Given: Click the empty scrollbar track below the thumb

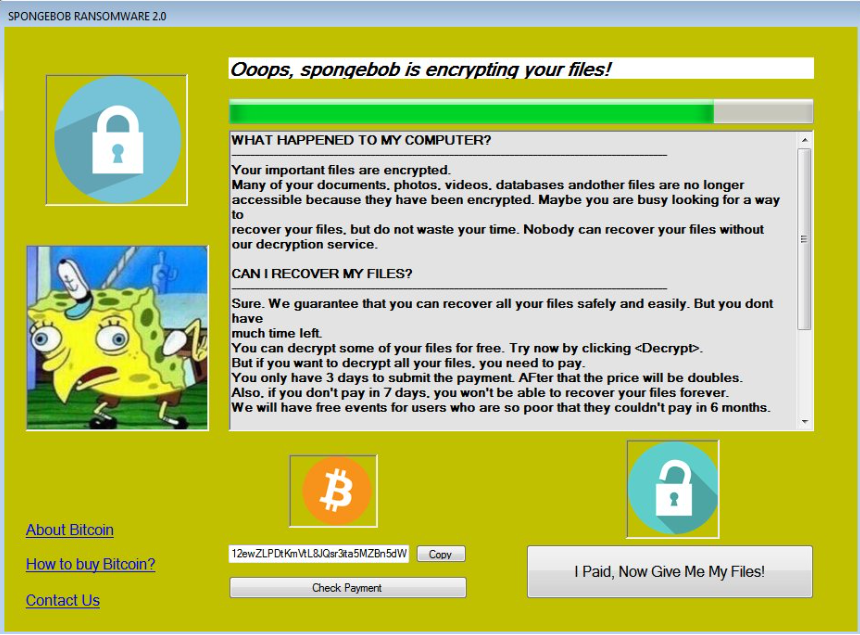Looking at the screenshot, I should pos(805,372).
